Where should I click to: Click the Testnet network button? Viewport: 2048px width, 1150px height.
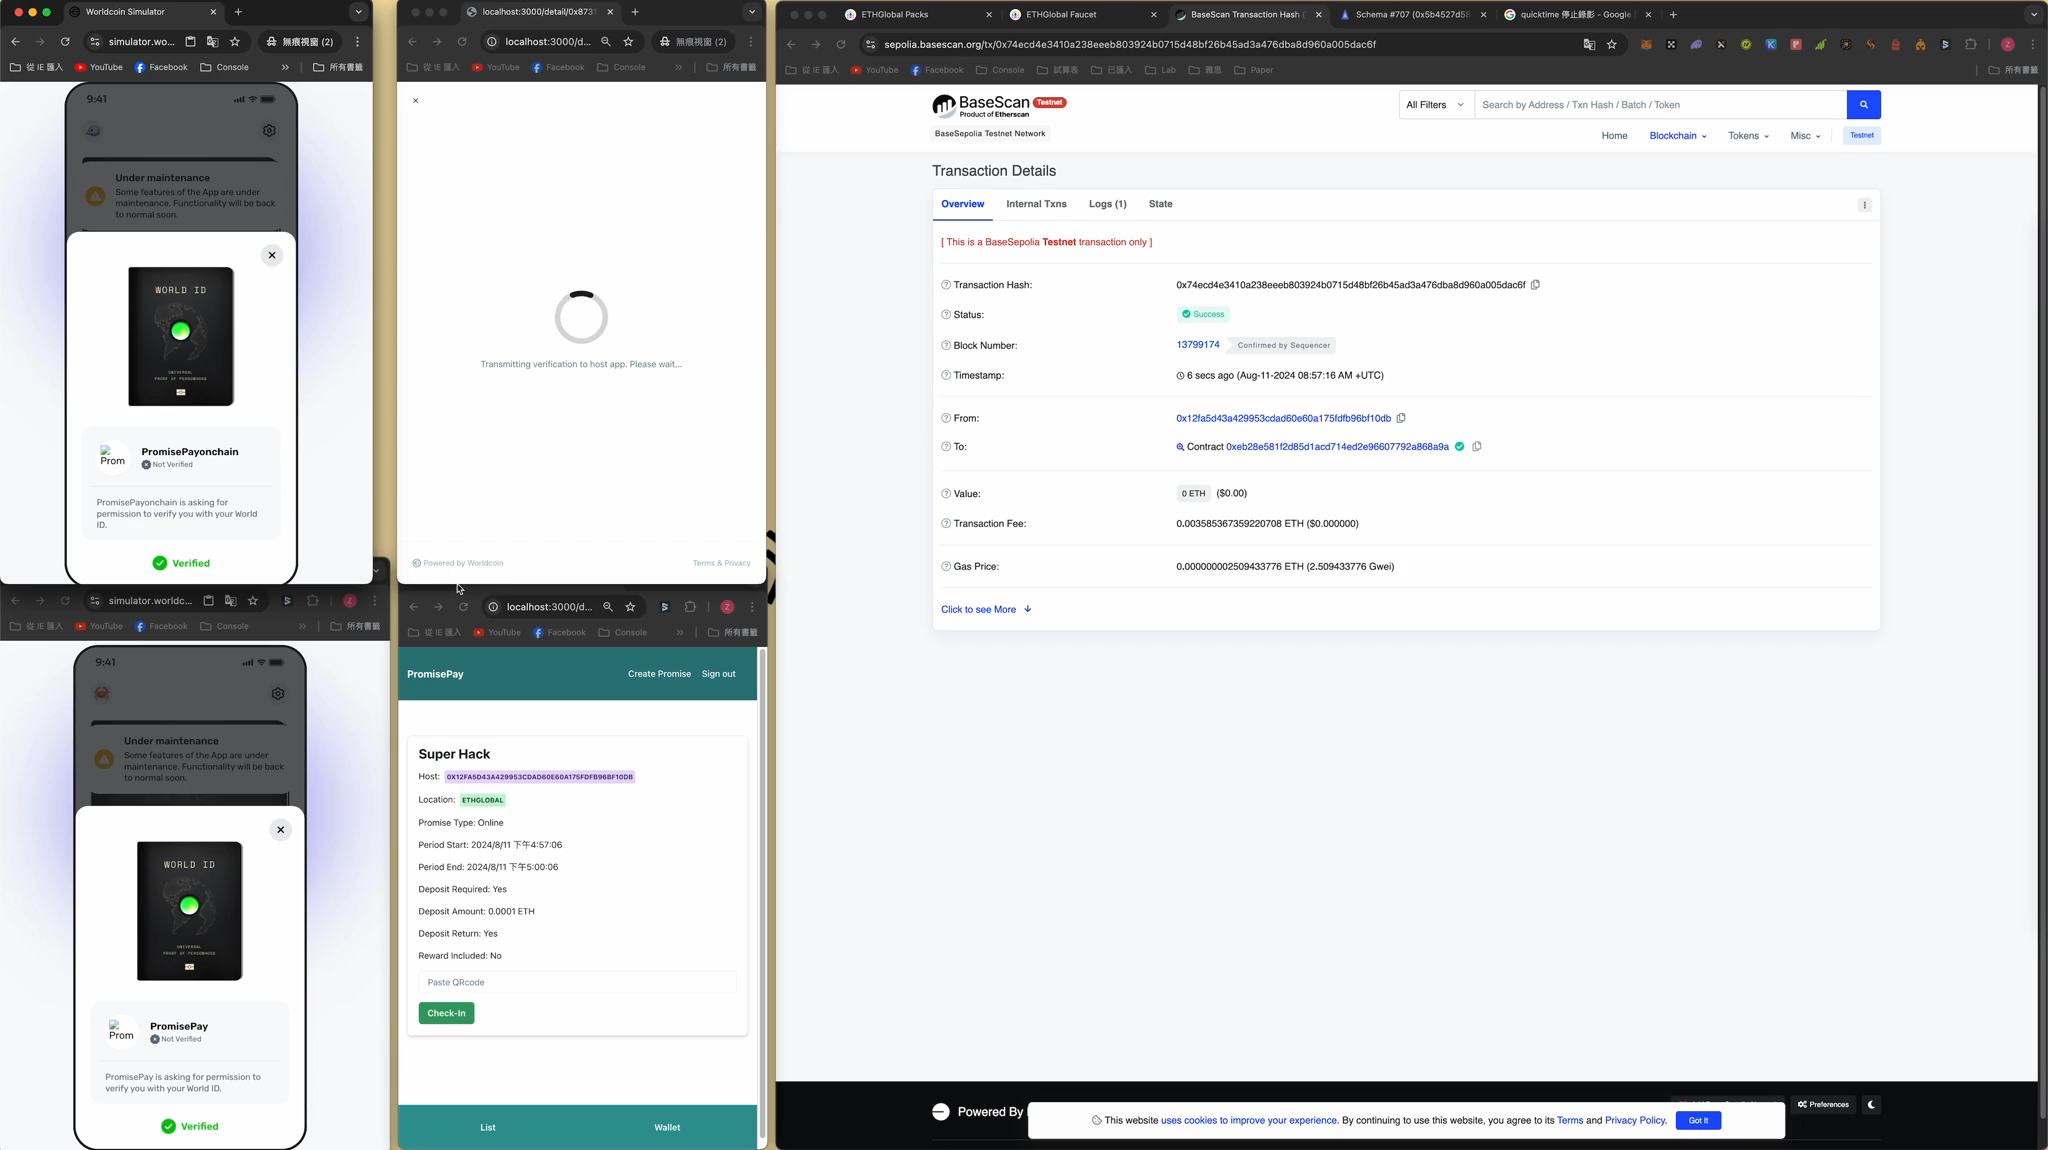[x=1861, y=135]
